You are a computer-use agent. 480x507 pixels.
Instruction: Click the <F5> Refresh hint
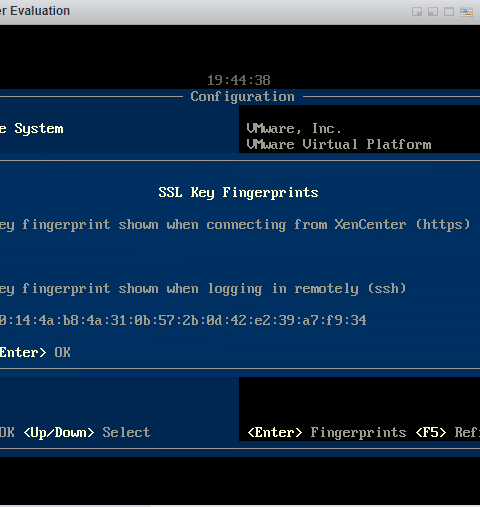(x=448, y=432)
